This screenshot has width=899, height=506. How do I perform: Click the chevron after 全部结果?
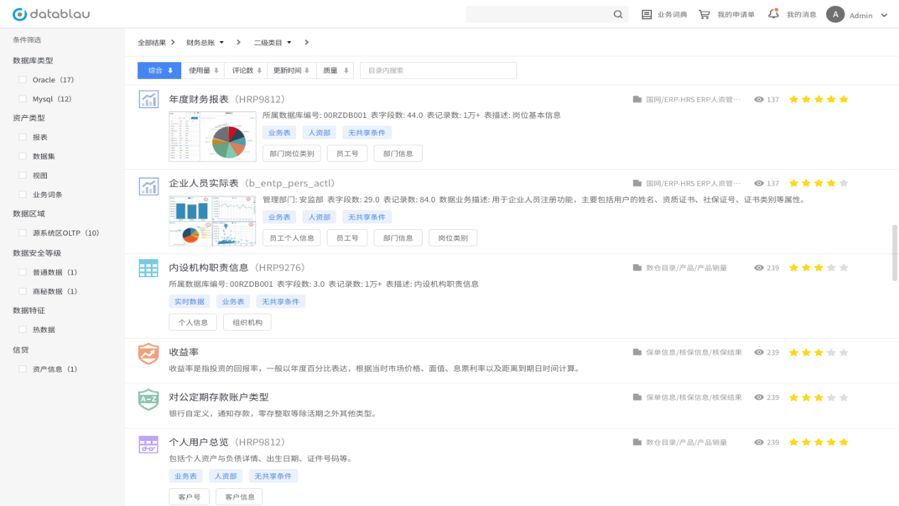[173, 42]
